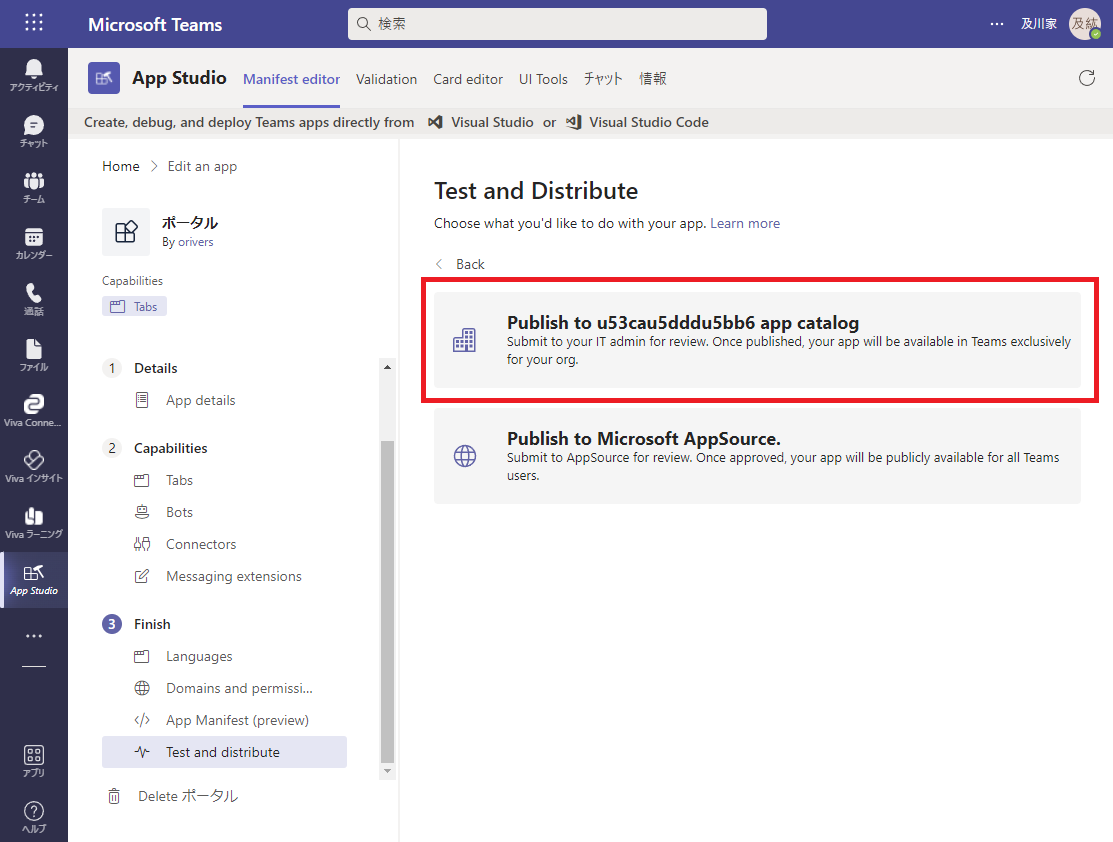
Task: Switch to the Validation tab
Action: [386, 79]
